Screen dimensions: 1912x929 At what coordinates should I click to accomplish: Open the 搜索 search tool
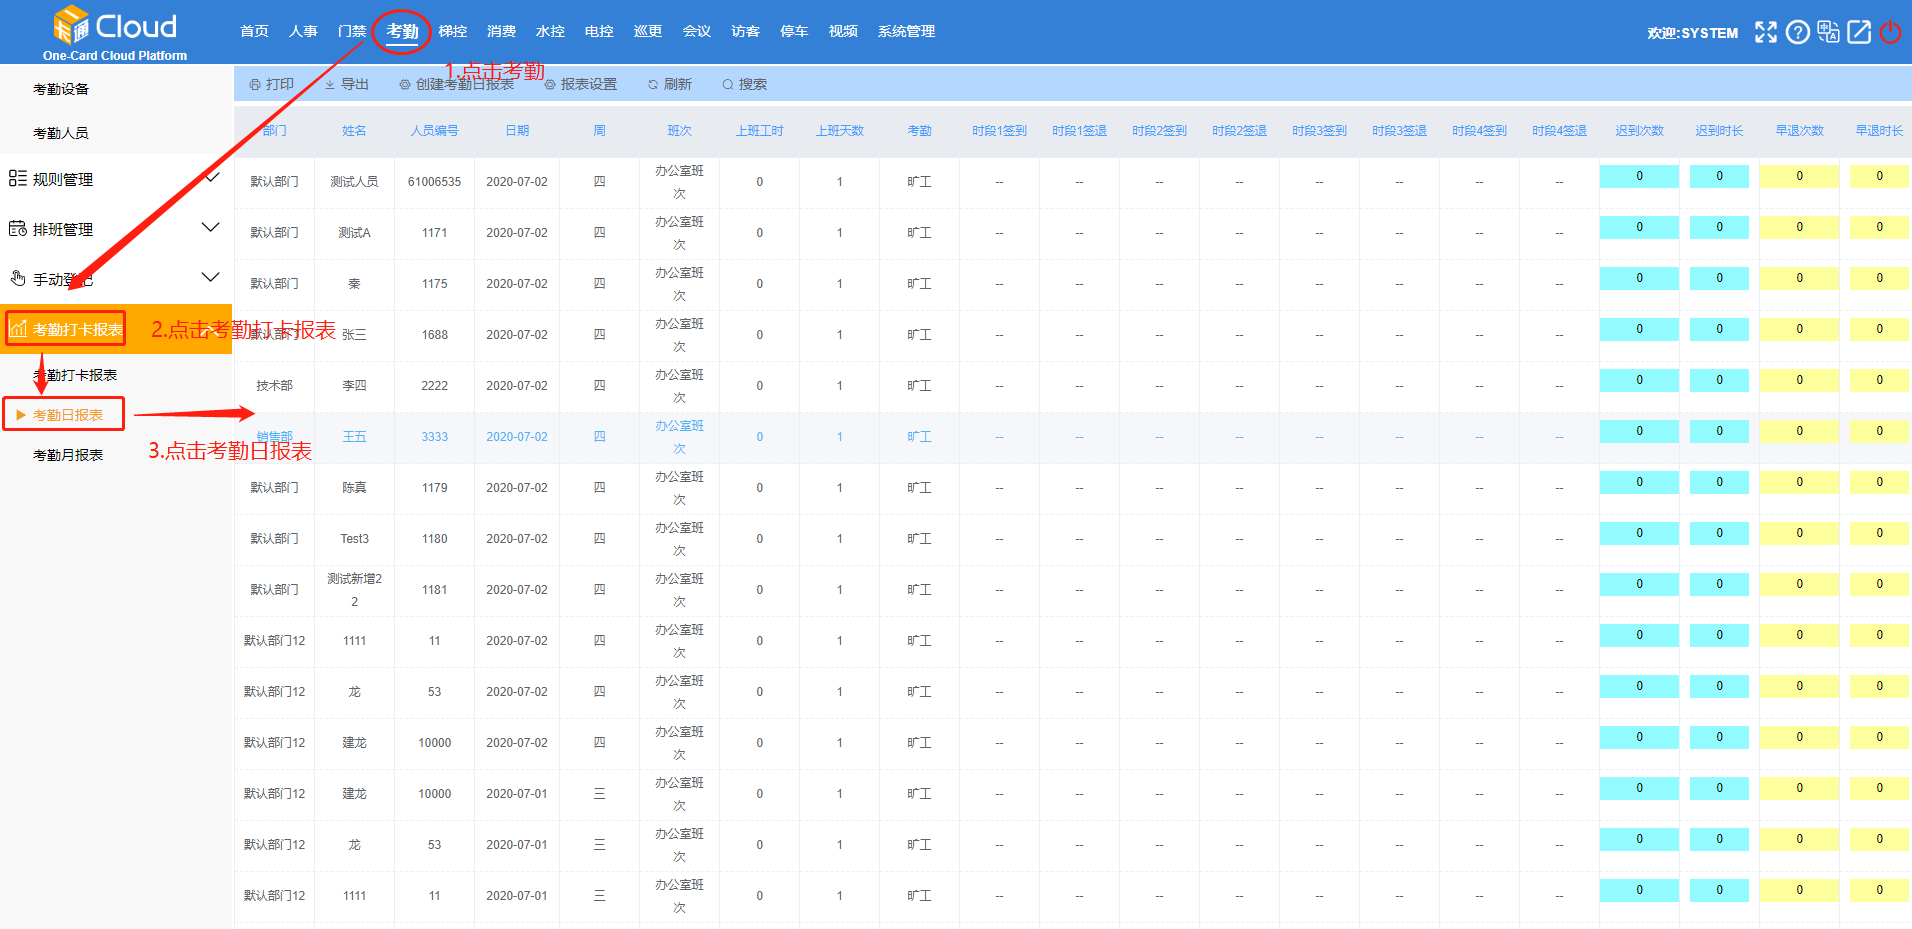click(744, 85)
